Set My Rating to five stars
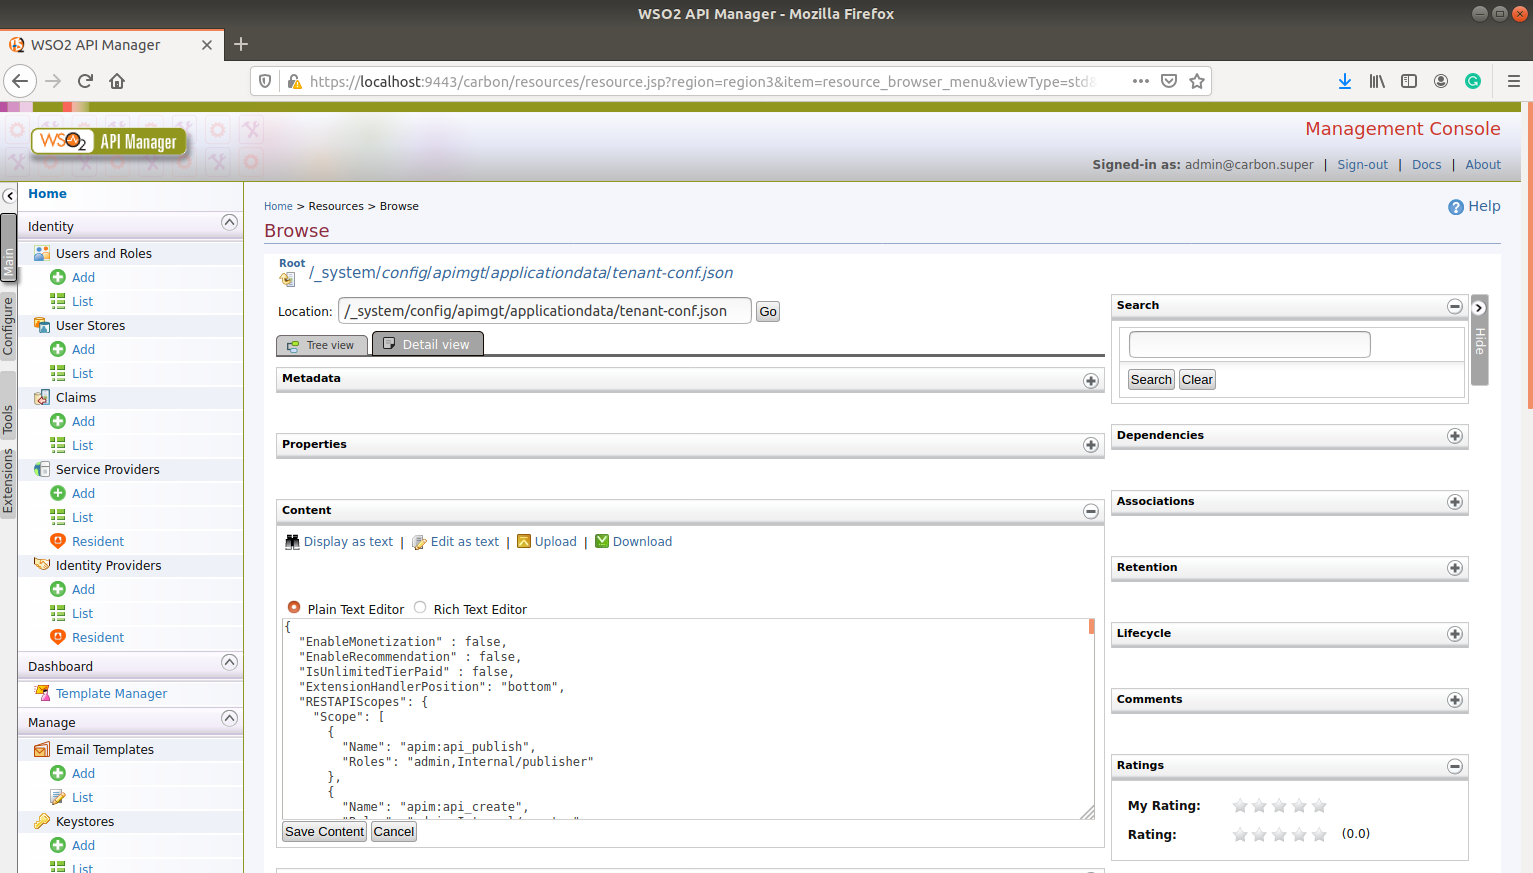Image resolution: width=1533 pixels, height=873 pixels. [x=1317, y=805]
